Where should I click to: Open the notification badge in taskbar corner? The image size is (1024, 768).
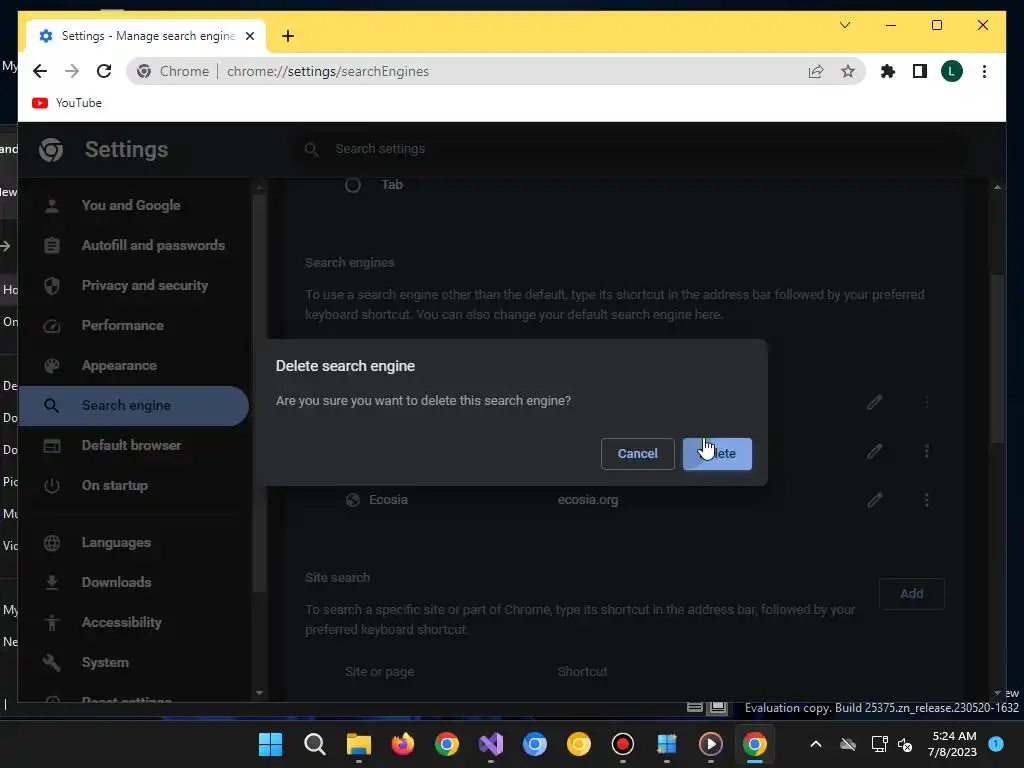pyautogui.click(x=996, y=744)
